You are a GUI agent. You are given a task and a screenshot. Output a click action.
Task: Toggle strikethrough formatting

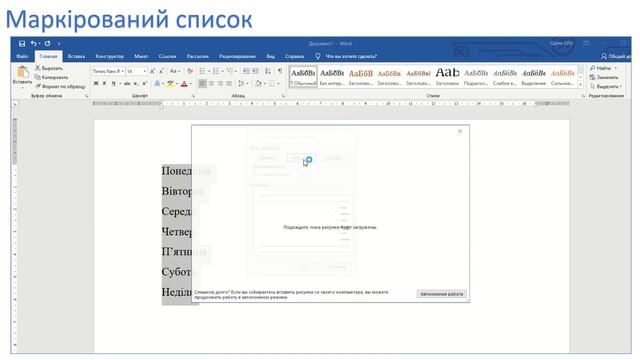click(127, 84)
